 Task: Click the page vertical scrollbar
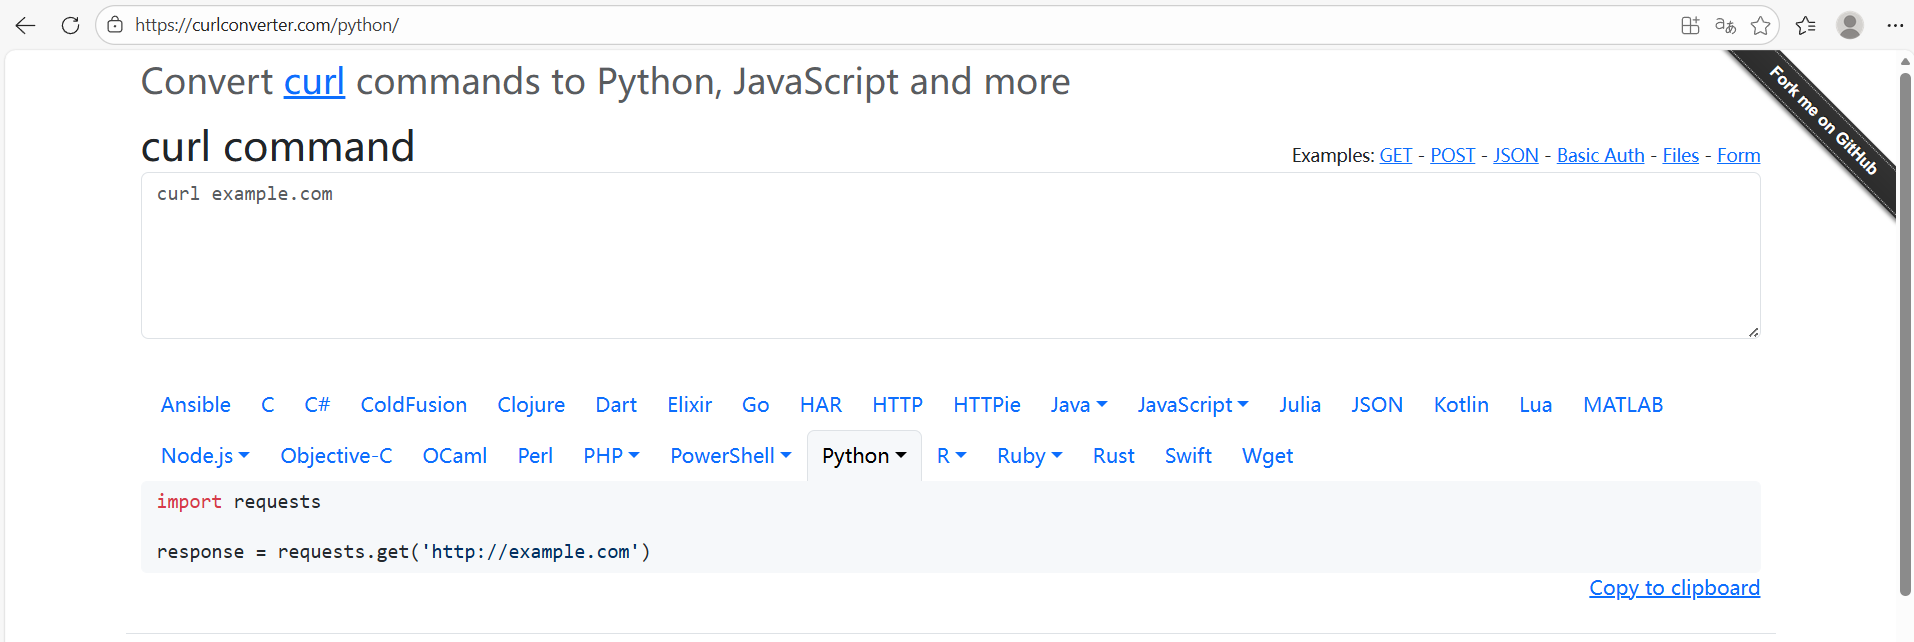click(x=1905, y=330)
